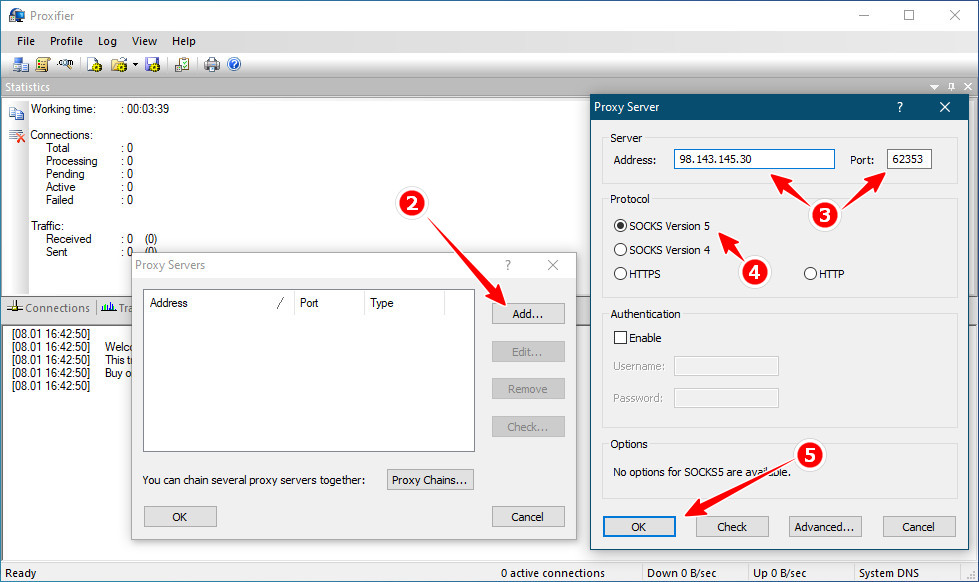Click the server Address input field

click(x=754, y=159)
